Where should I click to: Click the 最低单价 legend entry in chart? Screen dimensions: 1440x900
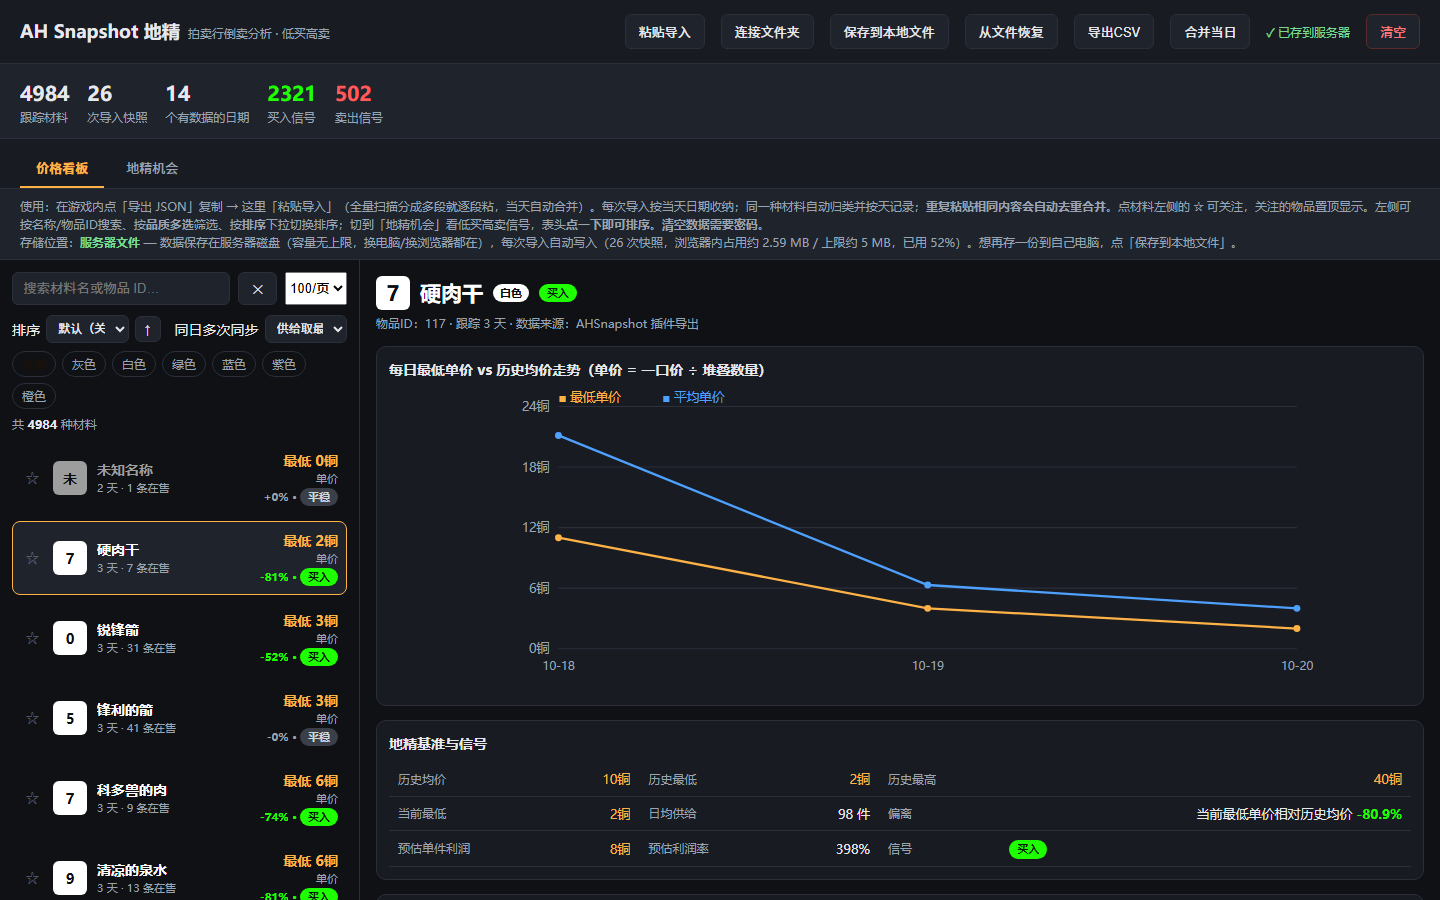tap(590, 397)
